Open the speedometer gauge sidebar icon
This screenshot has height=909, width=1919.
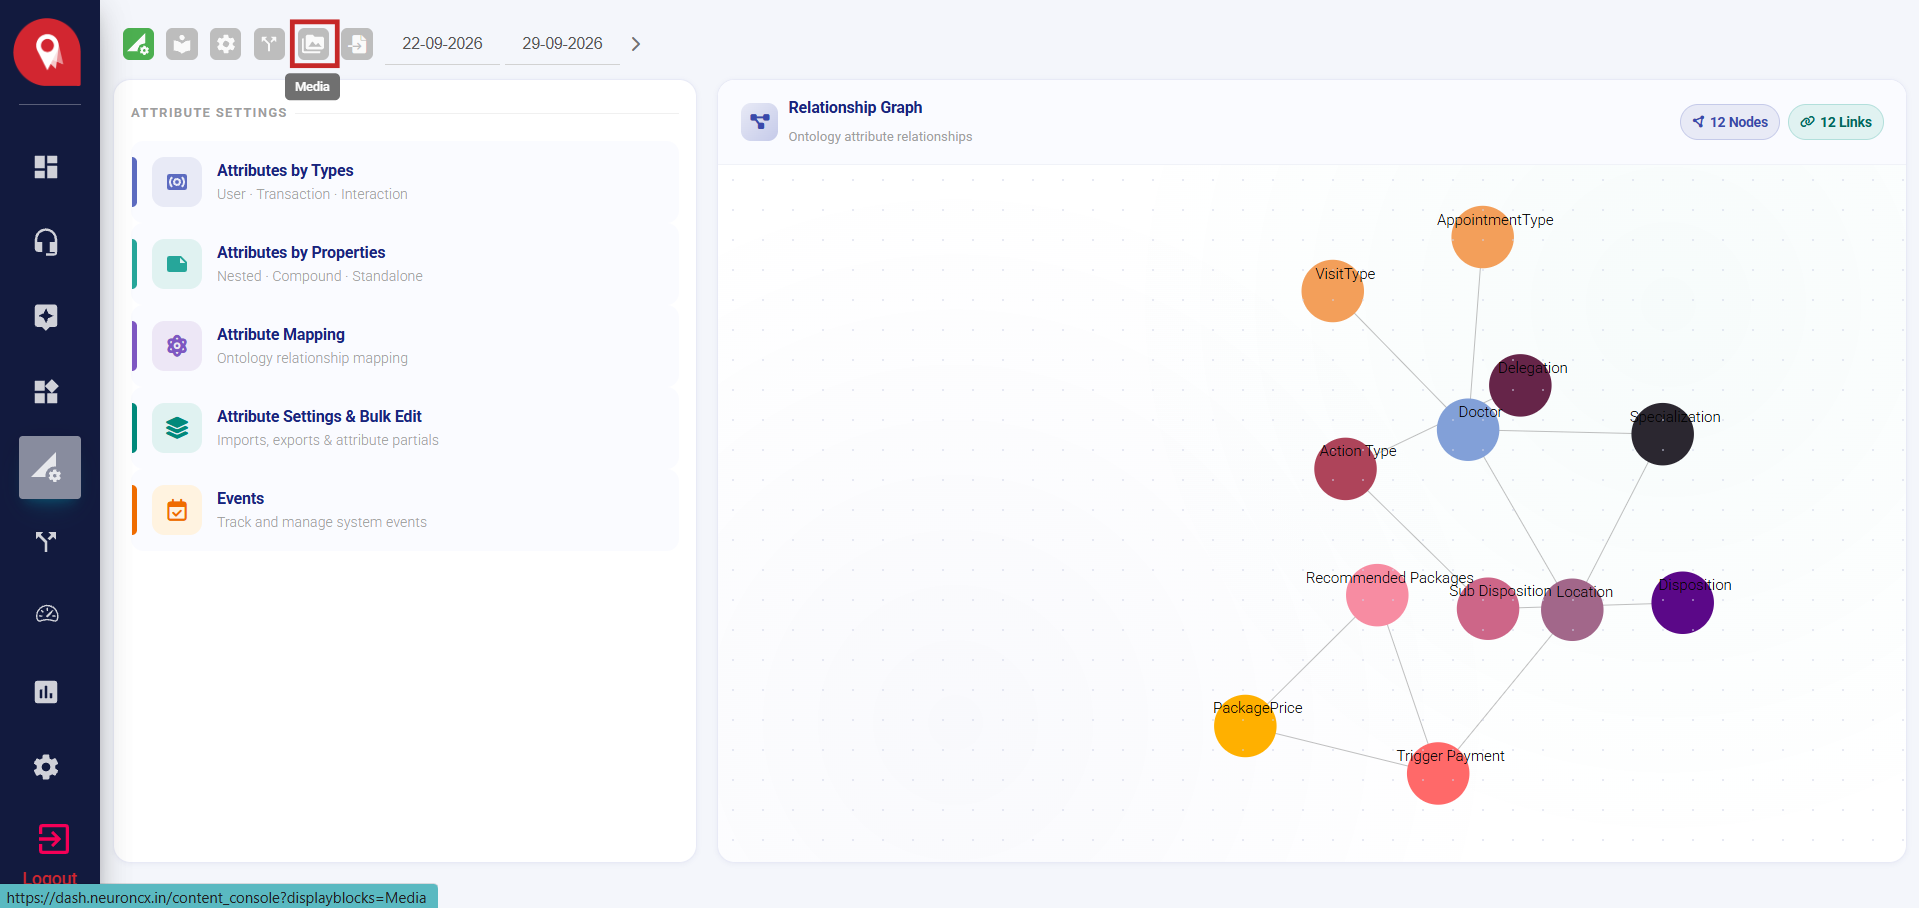pos(46,614)
